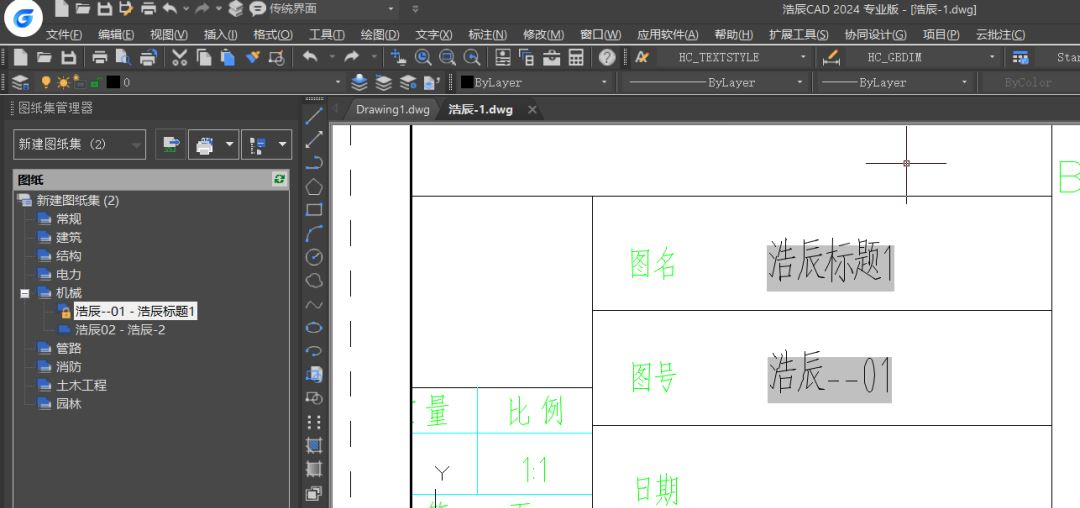Toggle layer freeze sun icon
The image size is (1080, 508).
click(x=63, y=83)
